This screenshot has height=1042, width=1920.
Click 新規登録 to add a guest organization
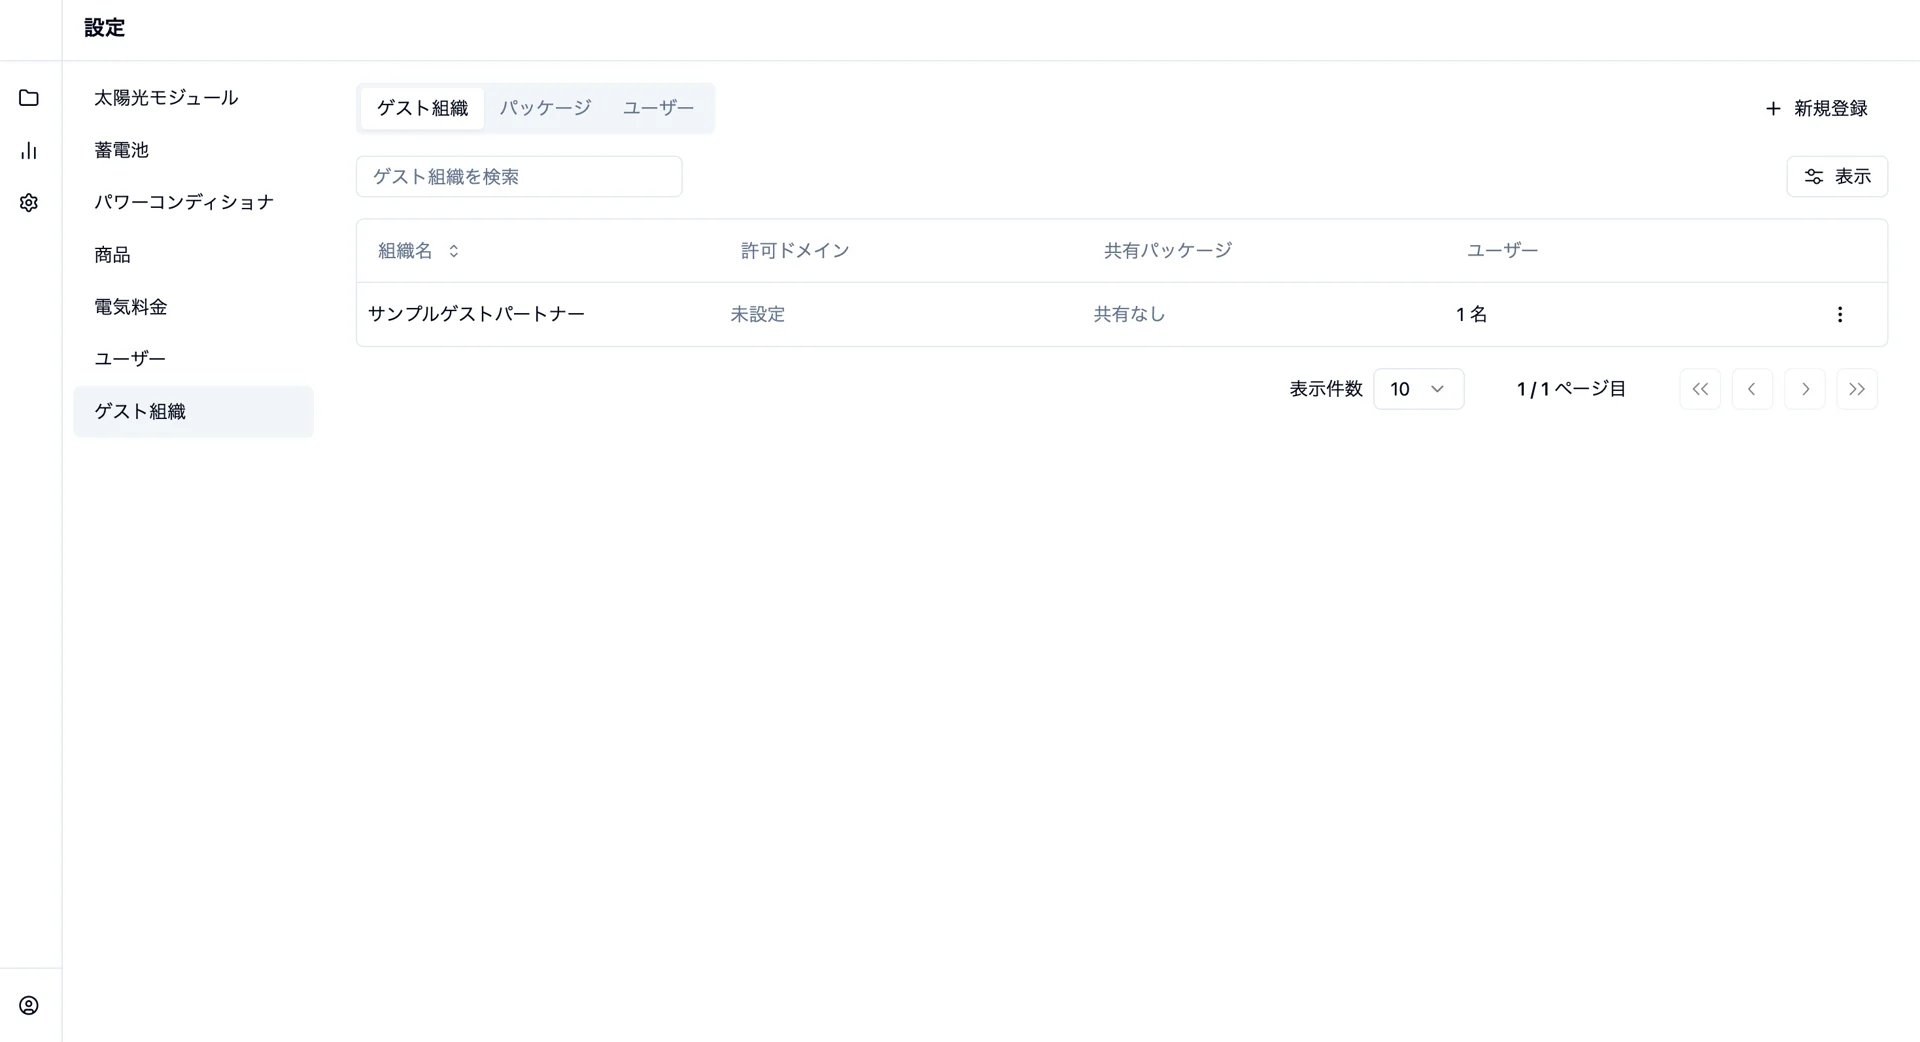click(x=1816, y=108)
